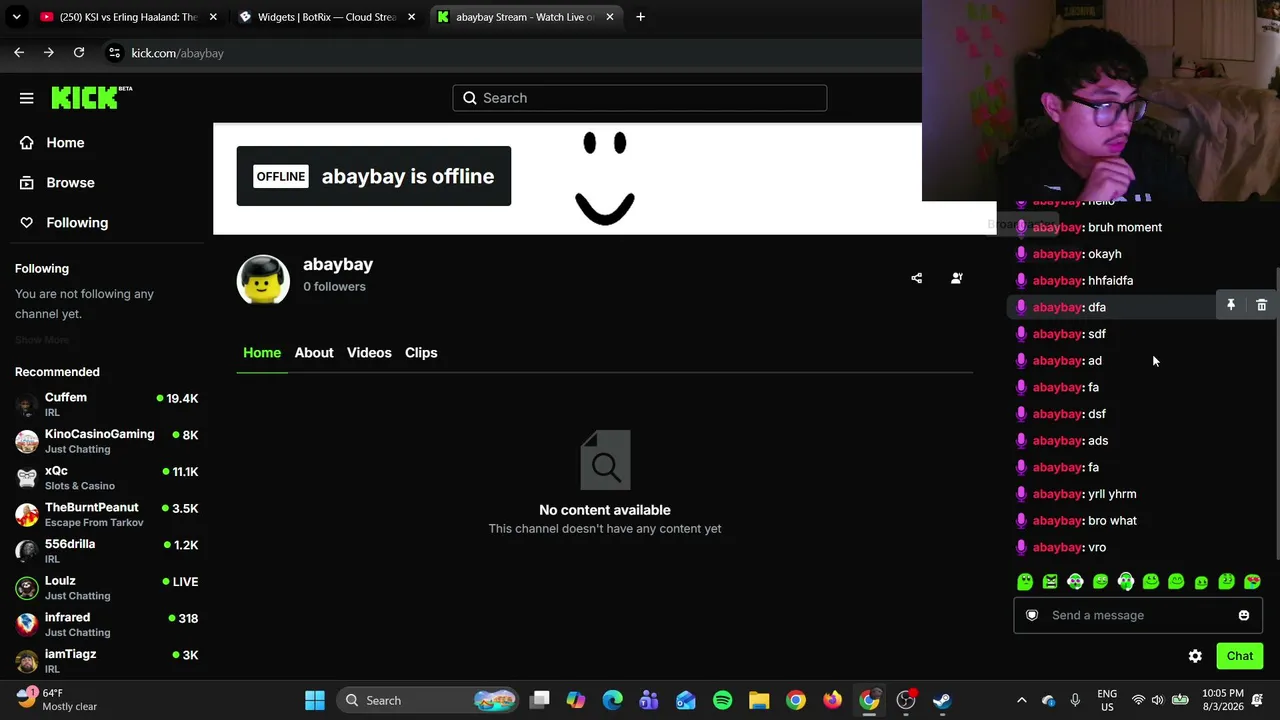Image resolution: width=1280 pixels, height=720 pixels.
Task: Open Microsoft Edge from the taskbar
Action: click(612, 700)
